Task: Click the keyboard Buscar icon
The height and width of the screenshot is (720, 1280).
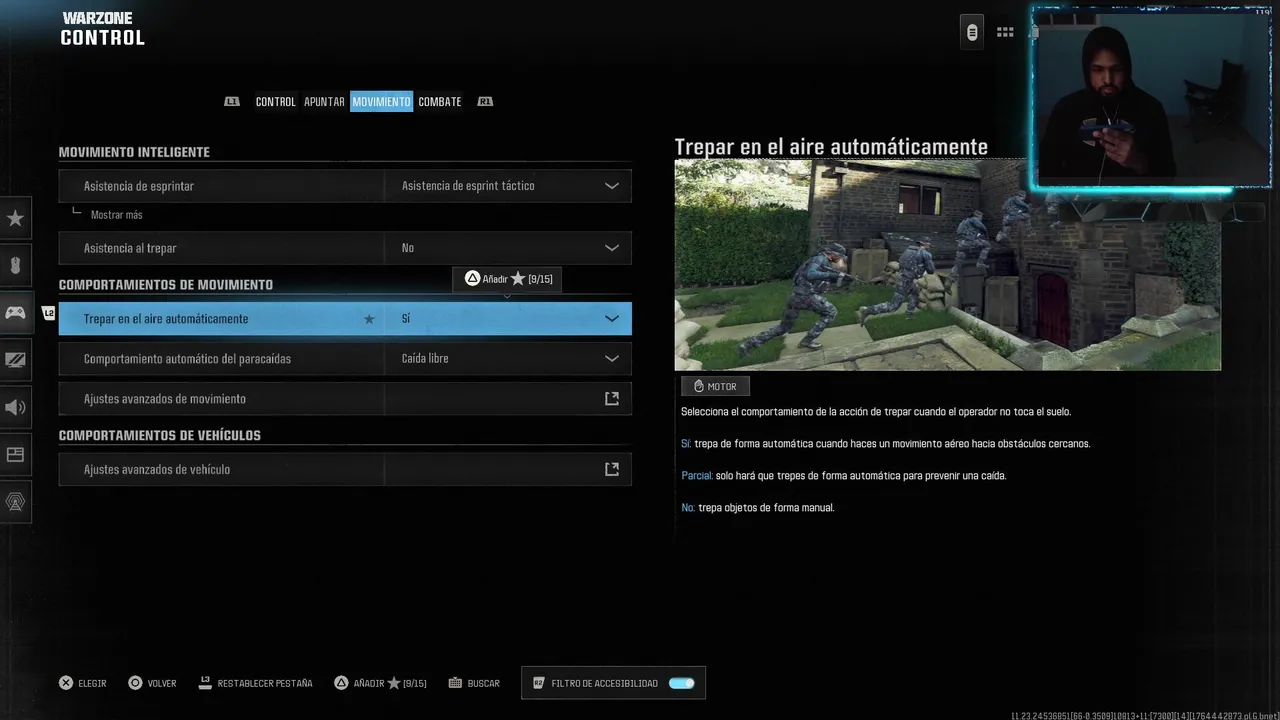Action: pyautogui.click(x=455, y=683)
